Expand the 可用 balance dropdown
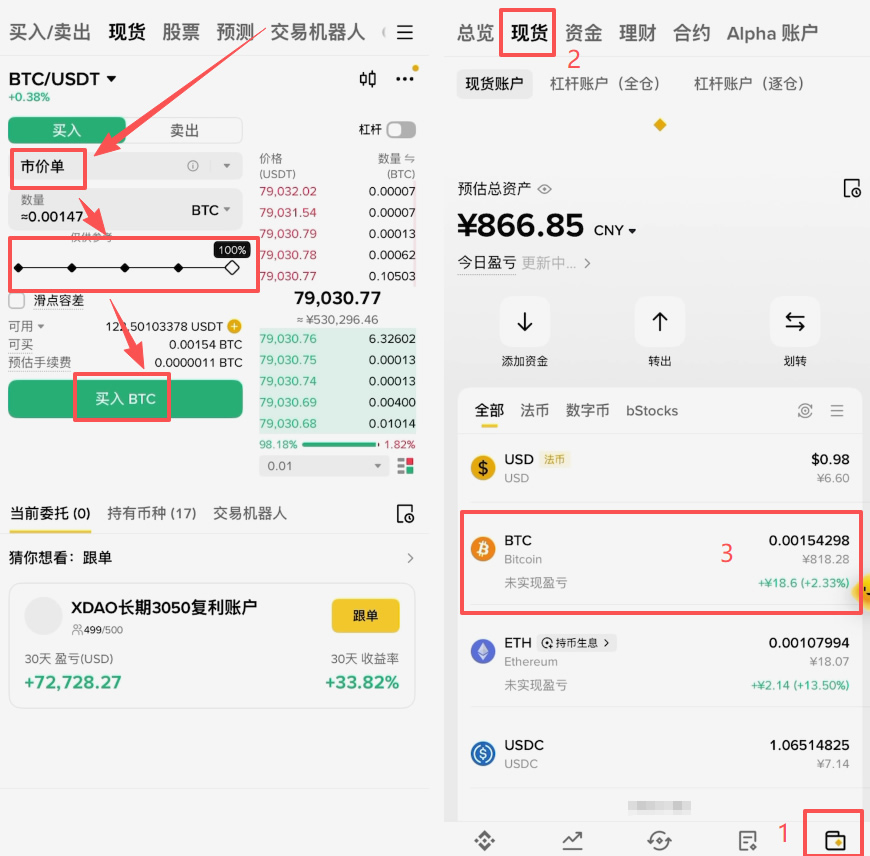Image resolution: width=870 pixels, height=856 pixels. pos(26,326)
